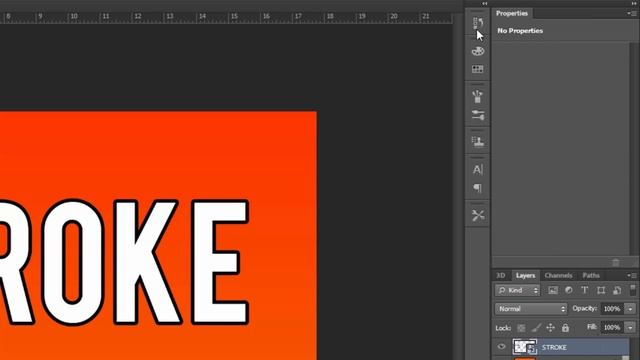Image resolution: width=640 pixels, height=360 pixels.
Task: Click the Fill label
Action: pos(592,327)
